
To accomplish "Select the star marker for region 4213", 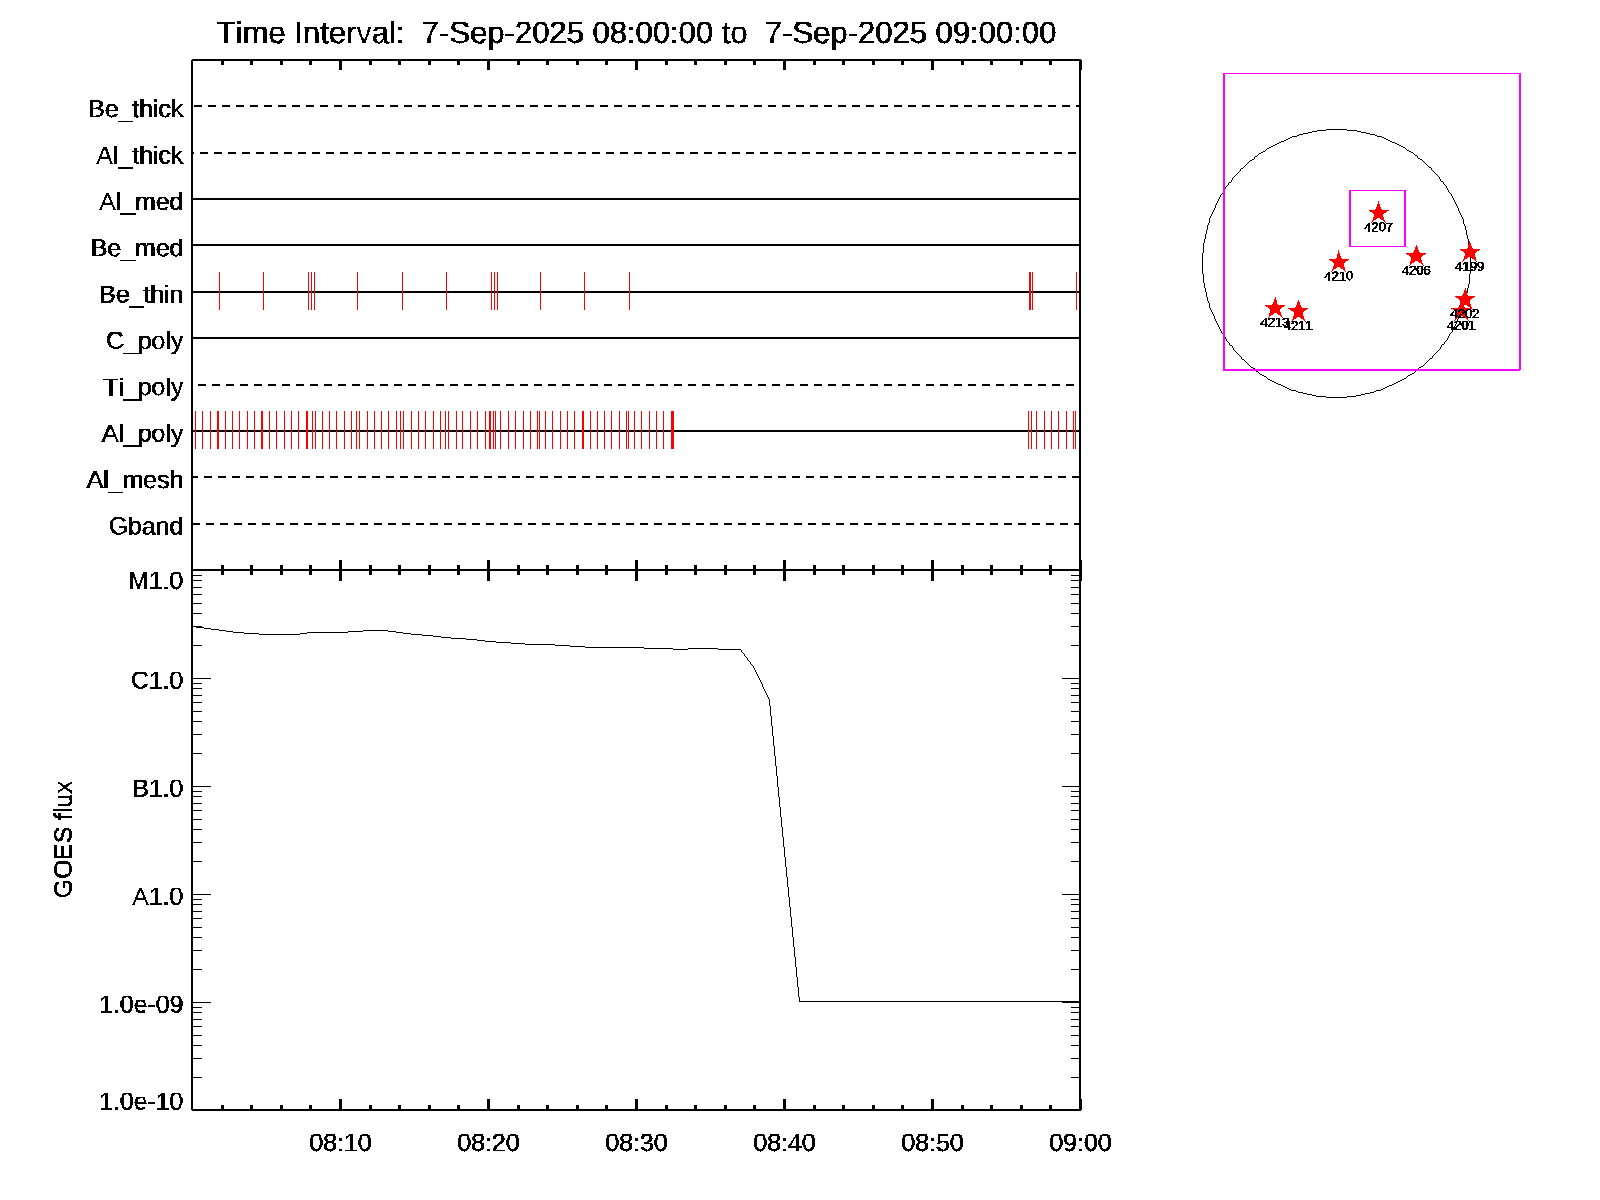I will (x=1274, y=308).
